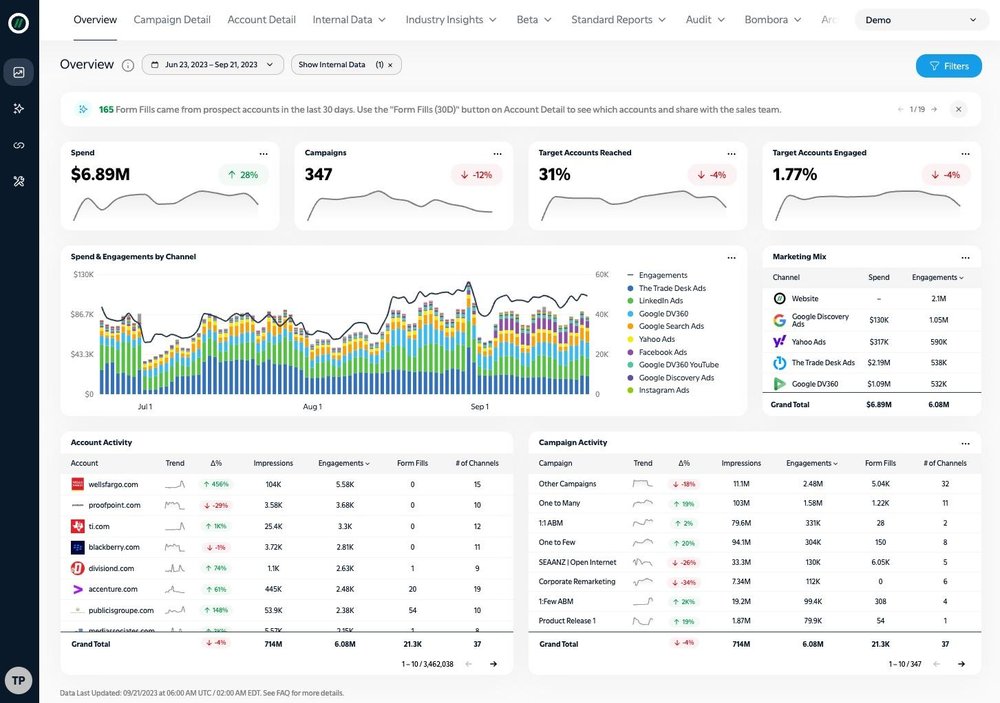Screen dimensions: 1000x703
Task: Open the wellsfargo.com account row
Action: [x=286, y=484]
